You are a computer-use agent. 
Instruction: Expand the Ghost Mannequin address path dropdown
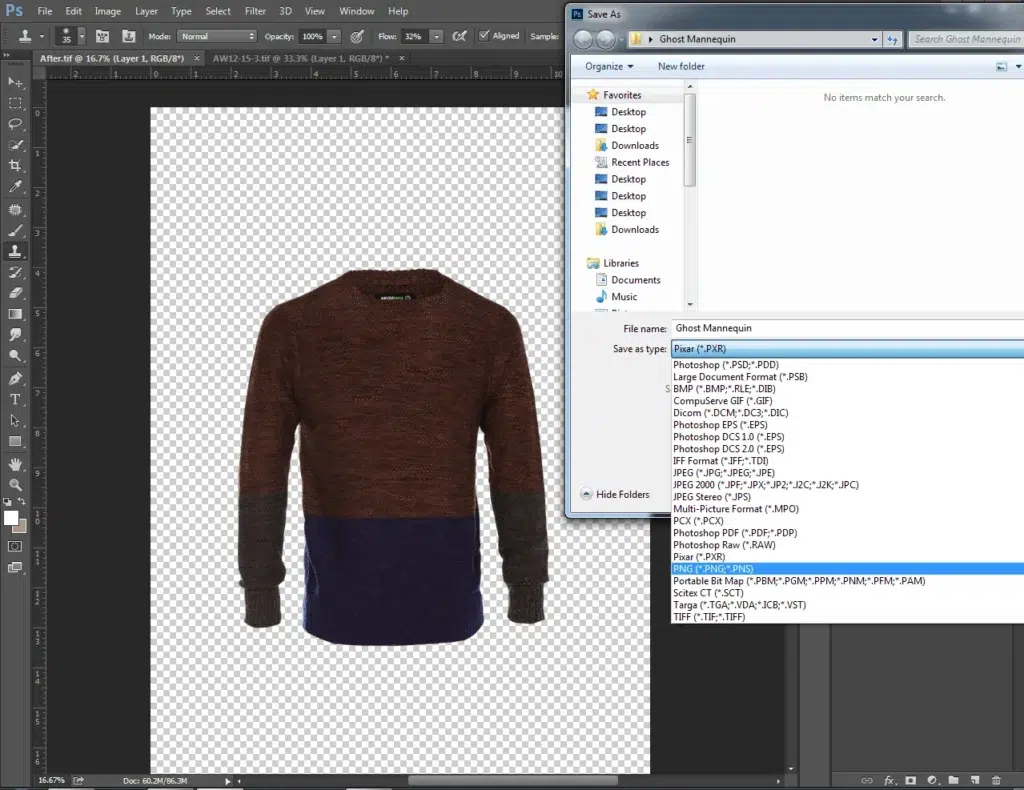874,39
